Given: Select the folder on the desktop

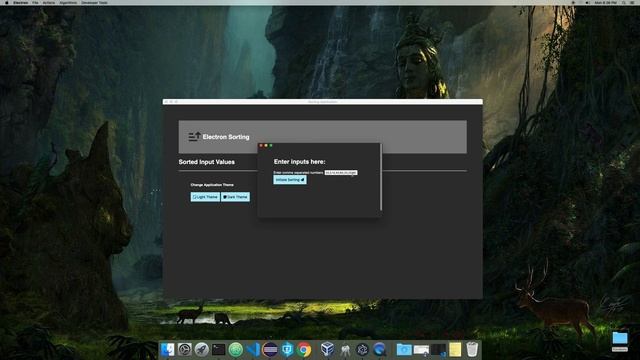Looking at the screenshot, I should pyautogui.click(x=620, y=338).
